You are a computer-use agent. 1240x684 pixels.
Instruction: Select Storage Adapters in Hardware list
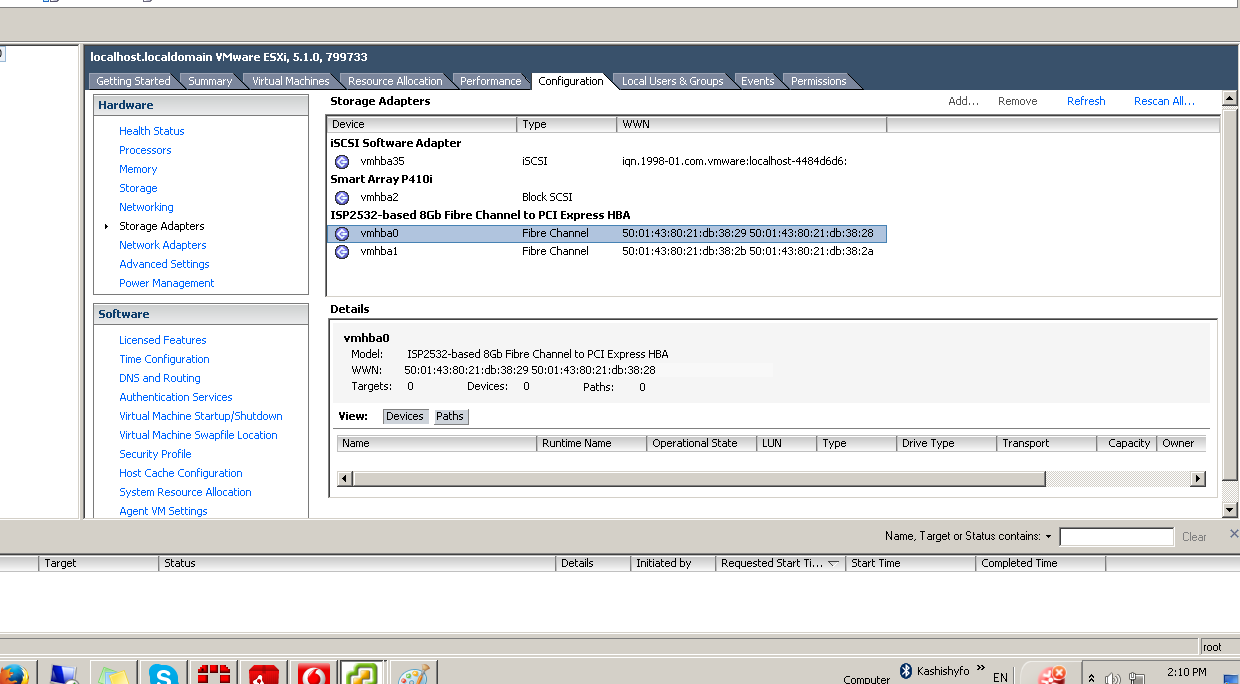161,226
